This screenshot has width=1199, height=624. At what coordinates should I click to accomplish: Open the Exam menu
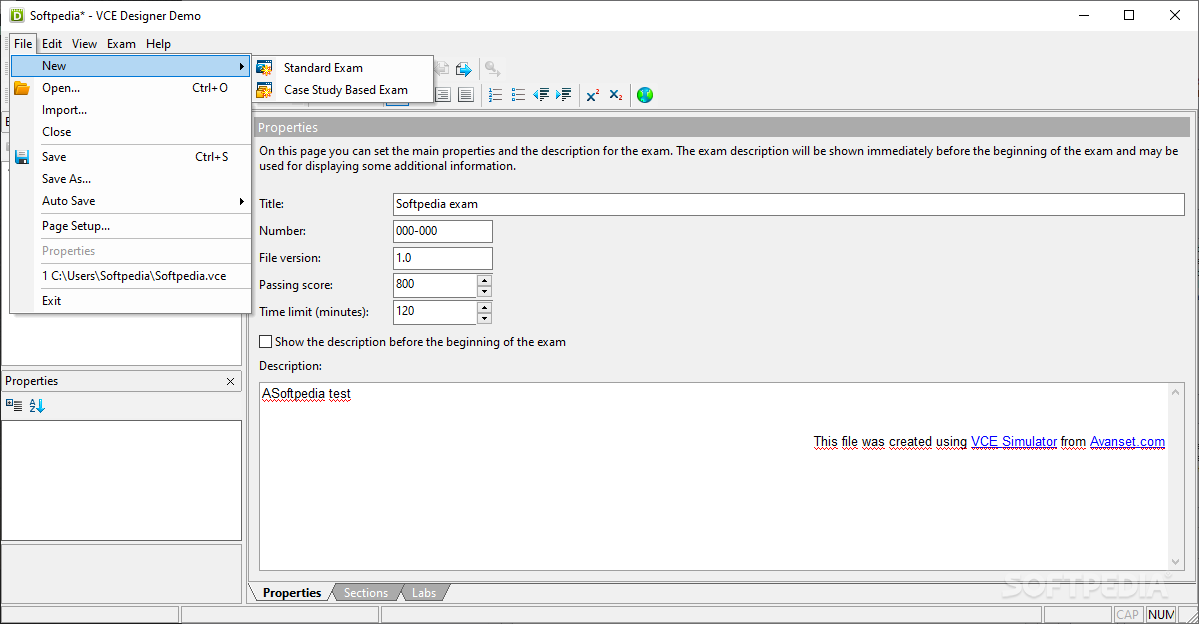click(121, 44)
